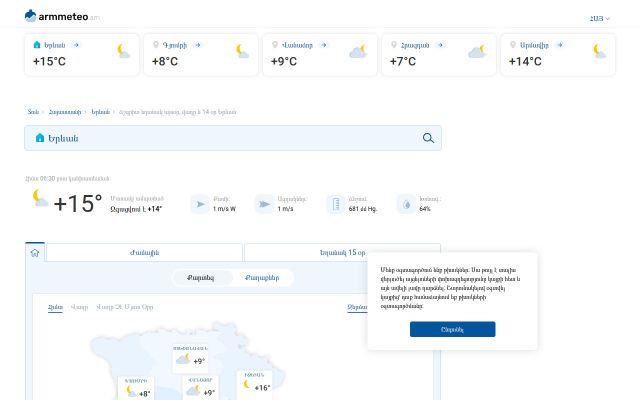This screenshot has height=400, width=640.
Task: Select the home icon forecast tab
Action: click(x=35, y=253)
